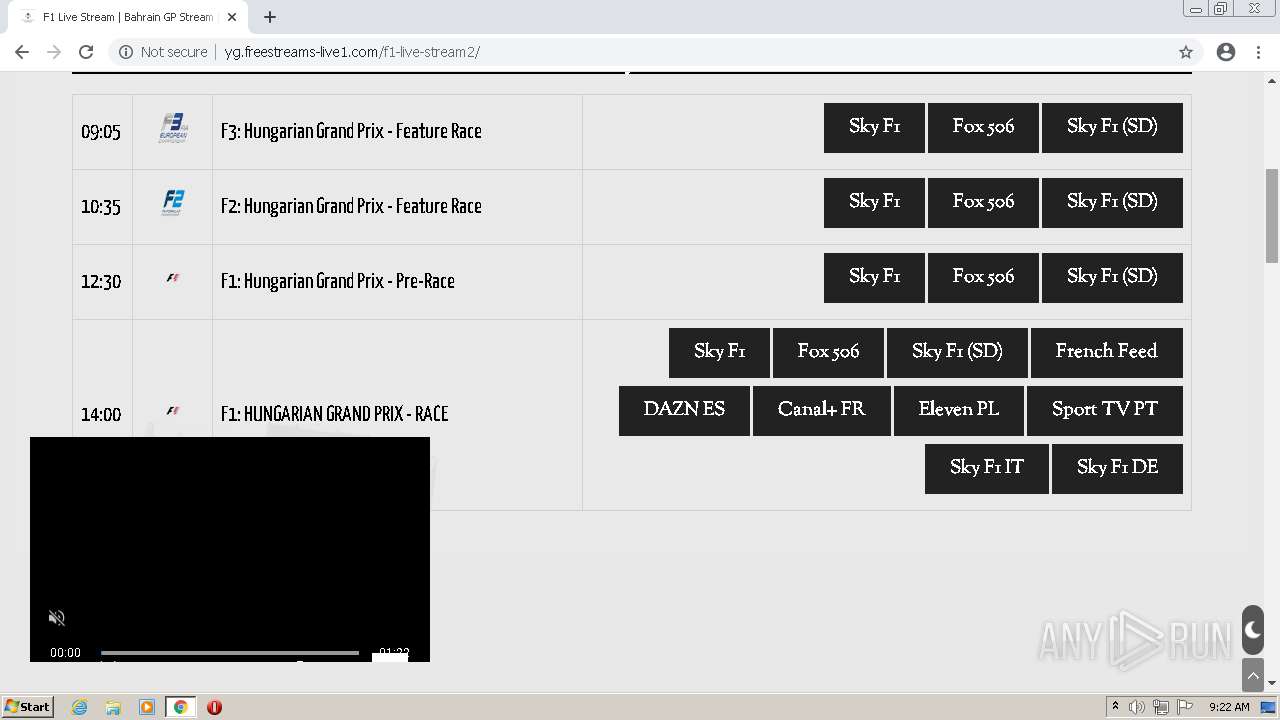
Task: Click F1: HUNGARIAN GRAND PRIX - RACE text
Action: pos(334,414)
